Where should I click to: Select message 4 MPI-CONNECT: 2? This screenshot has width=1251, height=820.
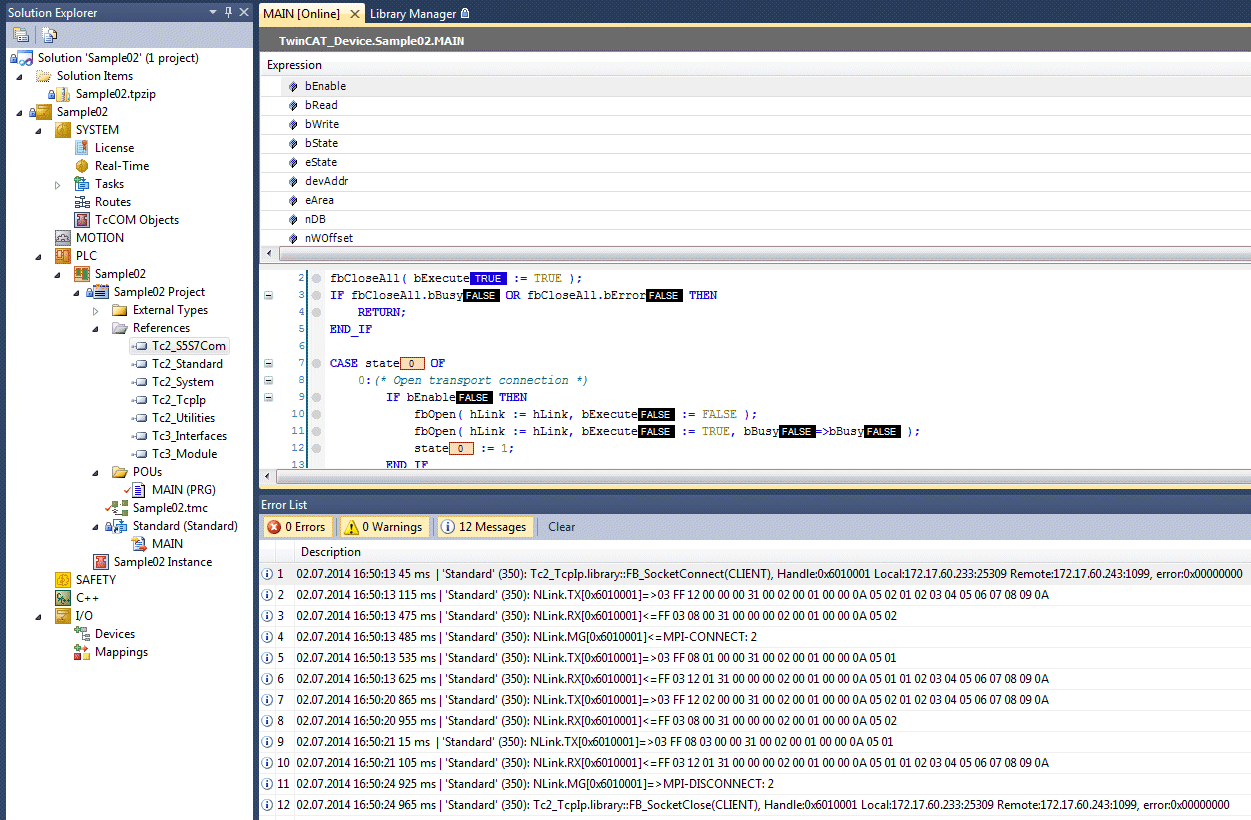point(754,637)
